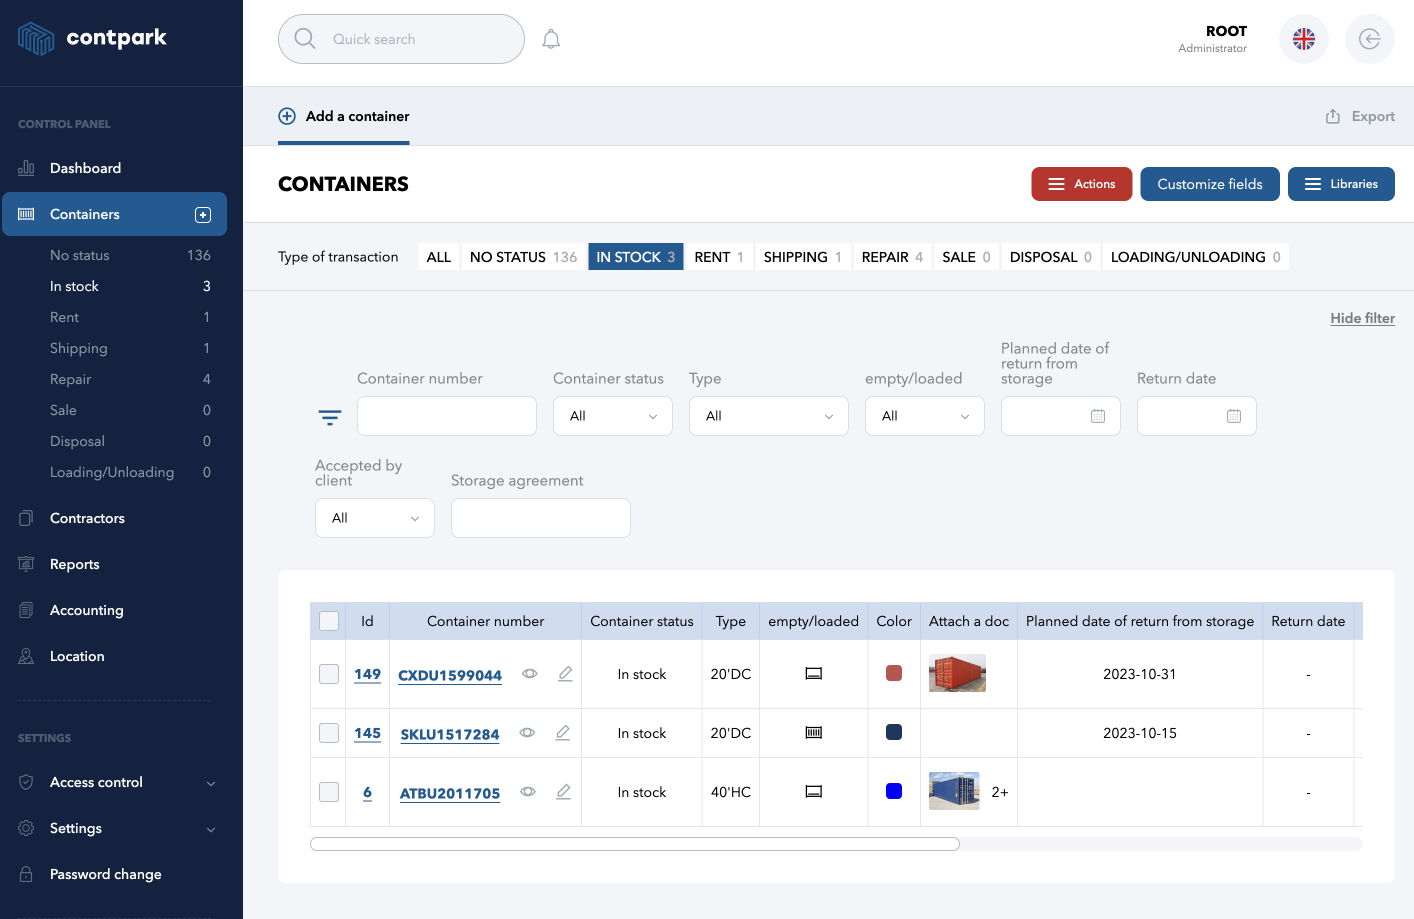Open notifications via the bell icon
Screen dimensions: 1414x919
tap(550, 38)
